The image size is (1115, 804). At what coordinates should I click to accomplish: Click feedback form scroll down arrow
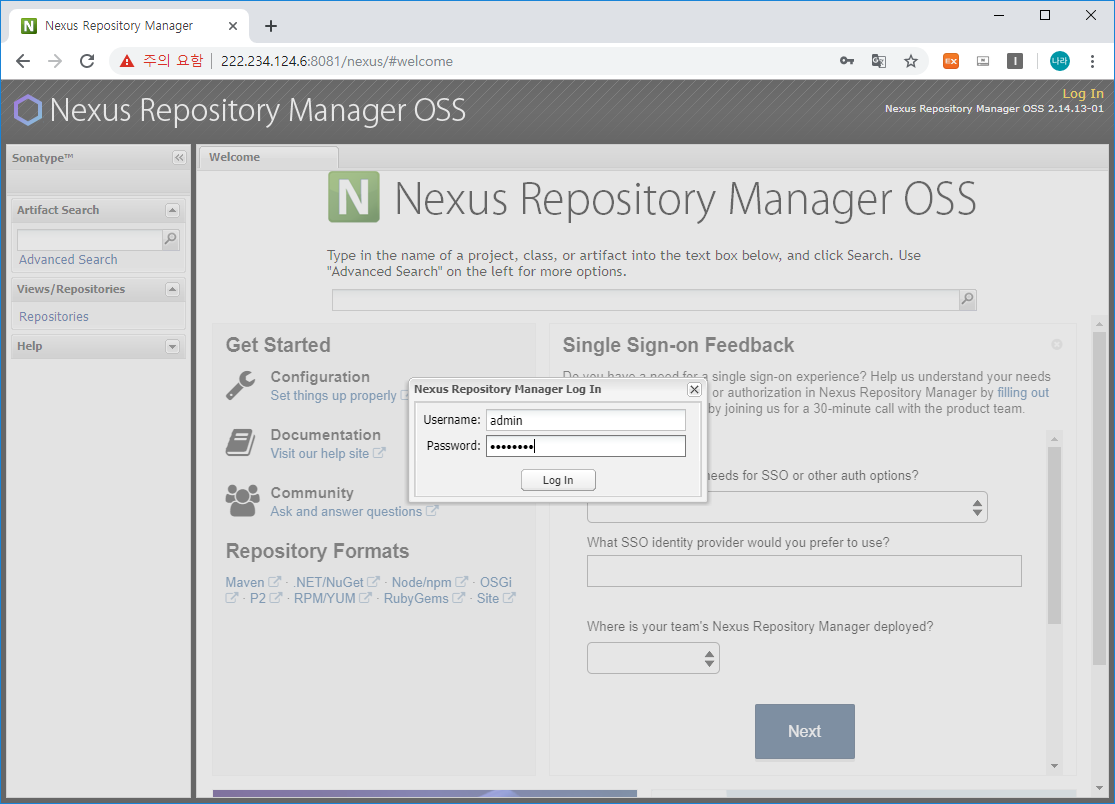click(1055, 766)
